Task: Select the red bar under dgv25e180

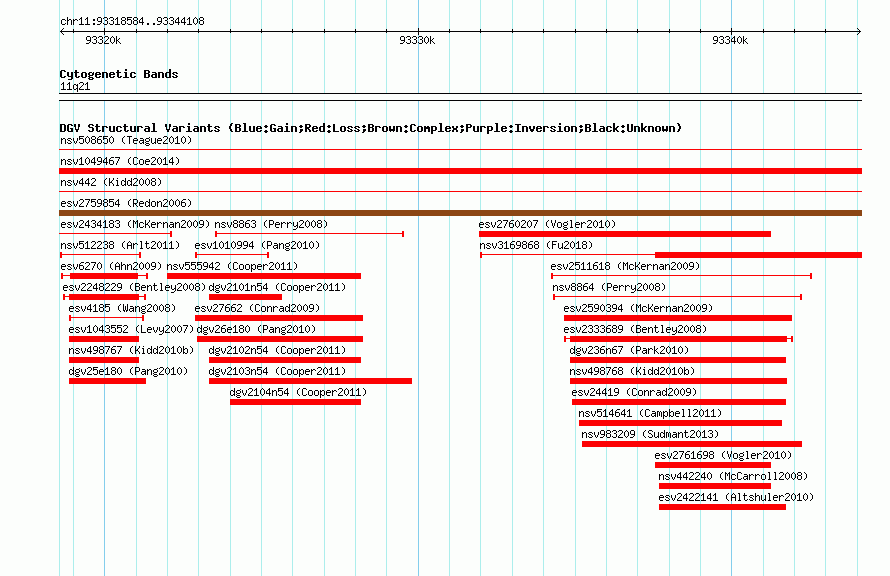Action: [107, 381]
